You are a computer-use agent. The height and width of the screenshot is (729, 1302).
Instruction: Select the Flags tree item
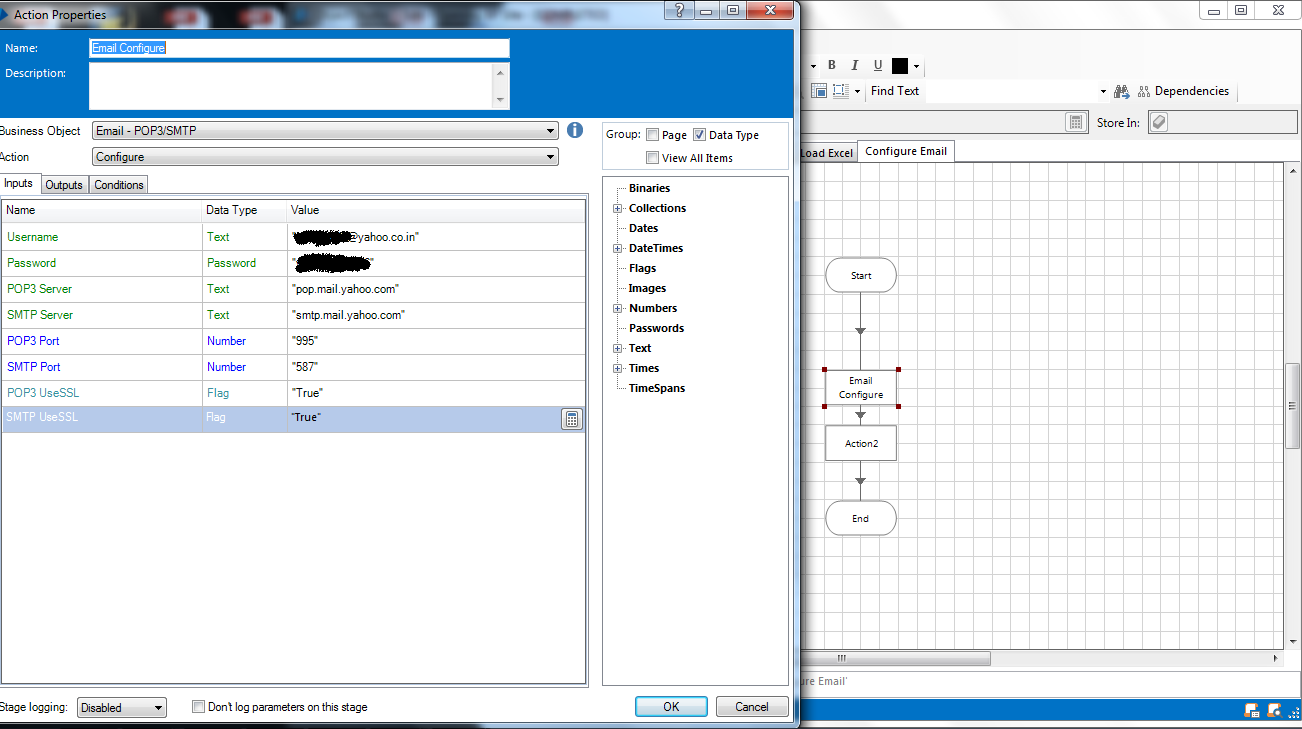(642, 268)
